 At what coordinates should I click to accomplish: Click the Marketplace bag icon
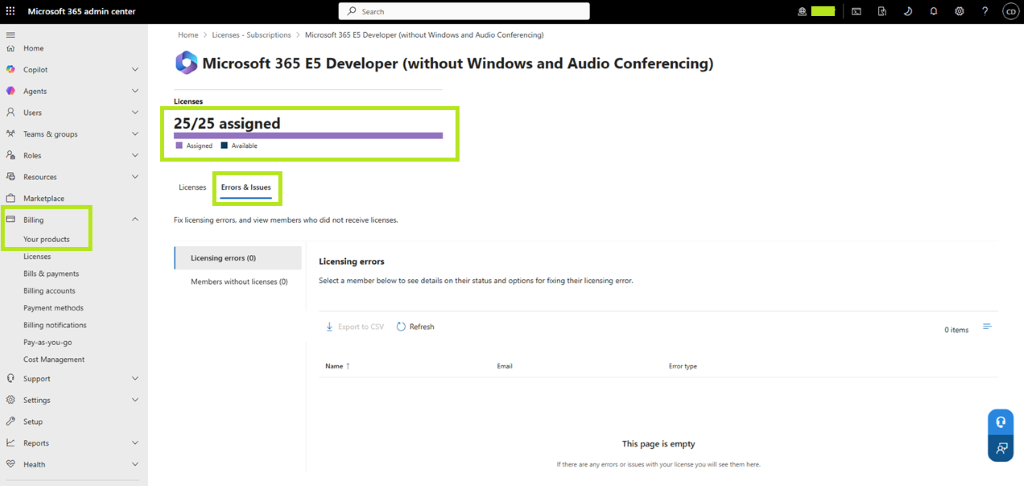click(x=10, y=198)
